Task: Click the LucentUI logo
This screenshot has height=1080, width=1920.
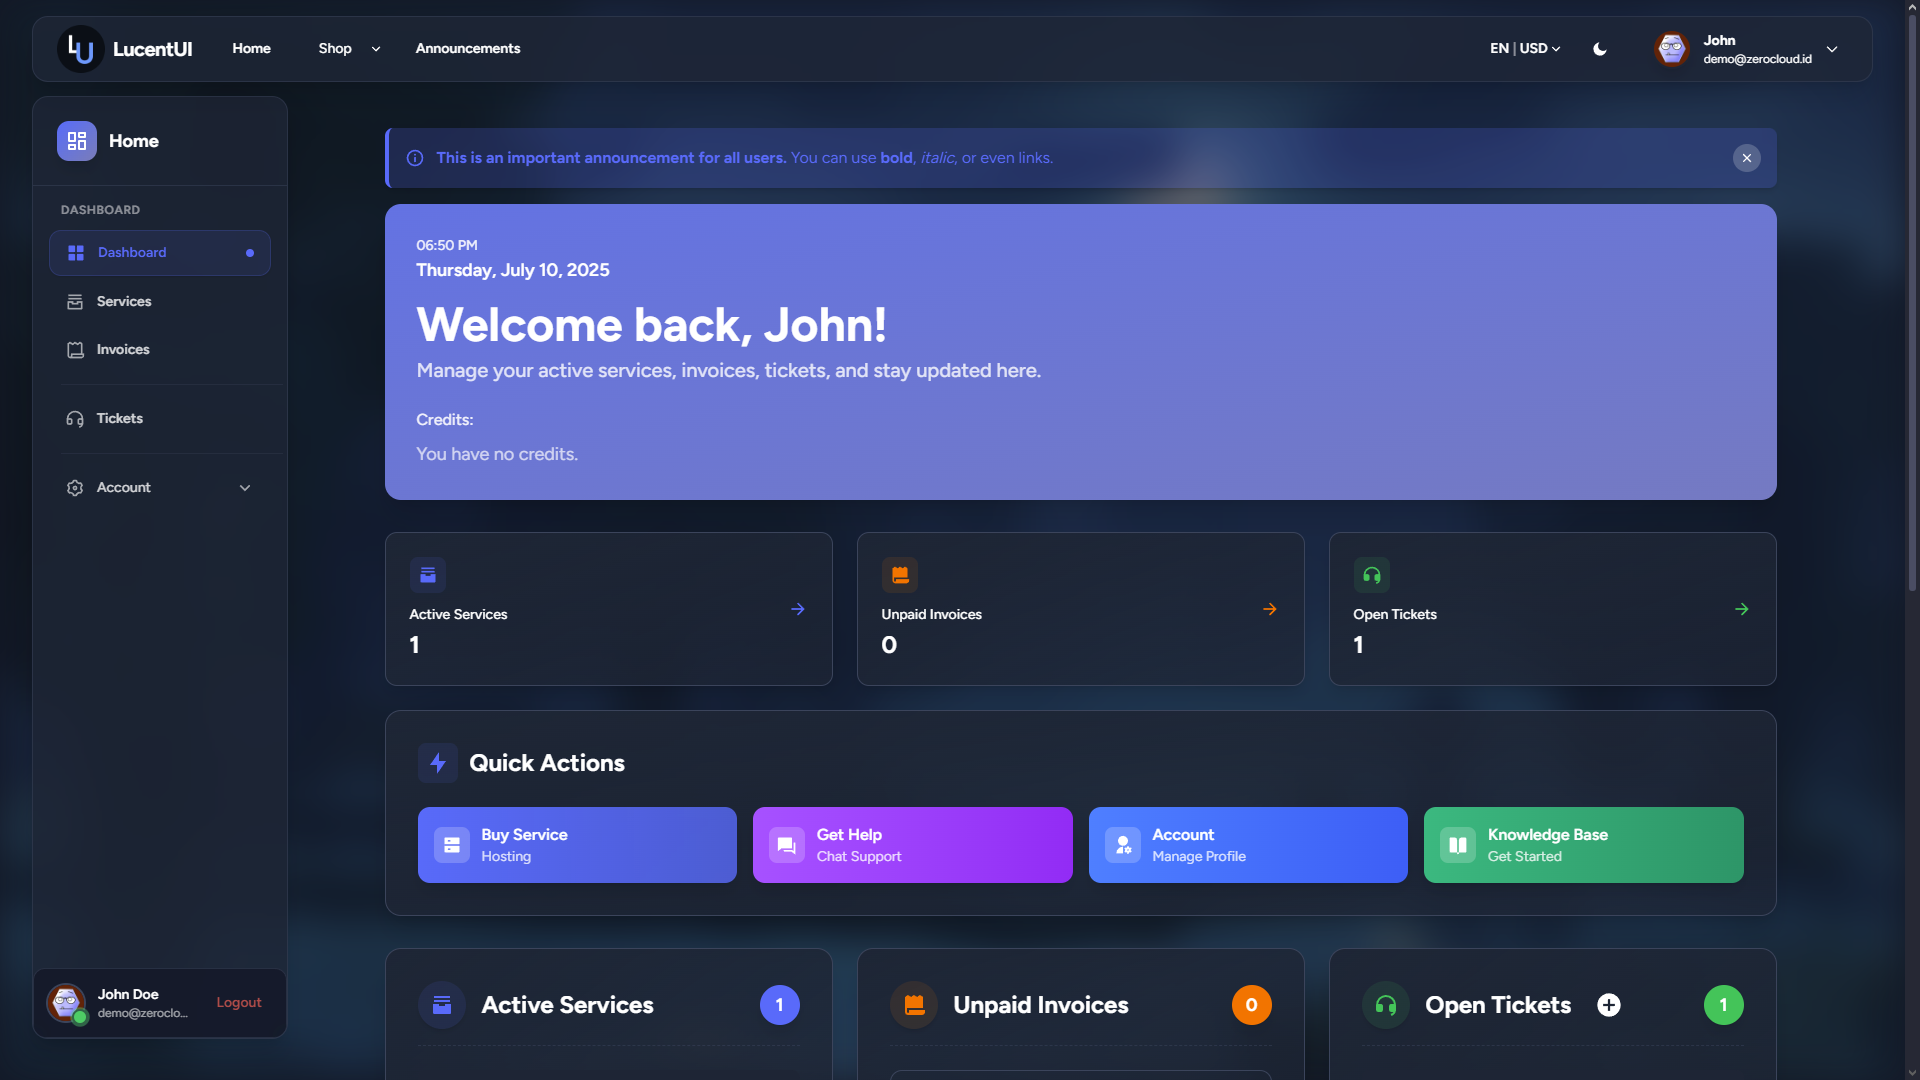Action: (x=124, y=48)
